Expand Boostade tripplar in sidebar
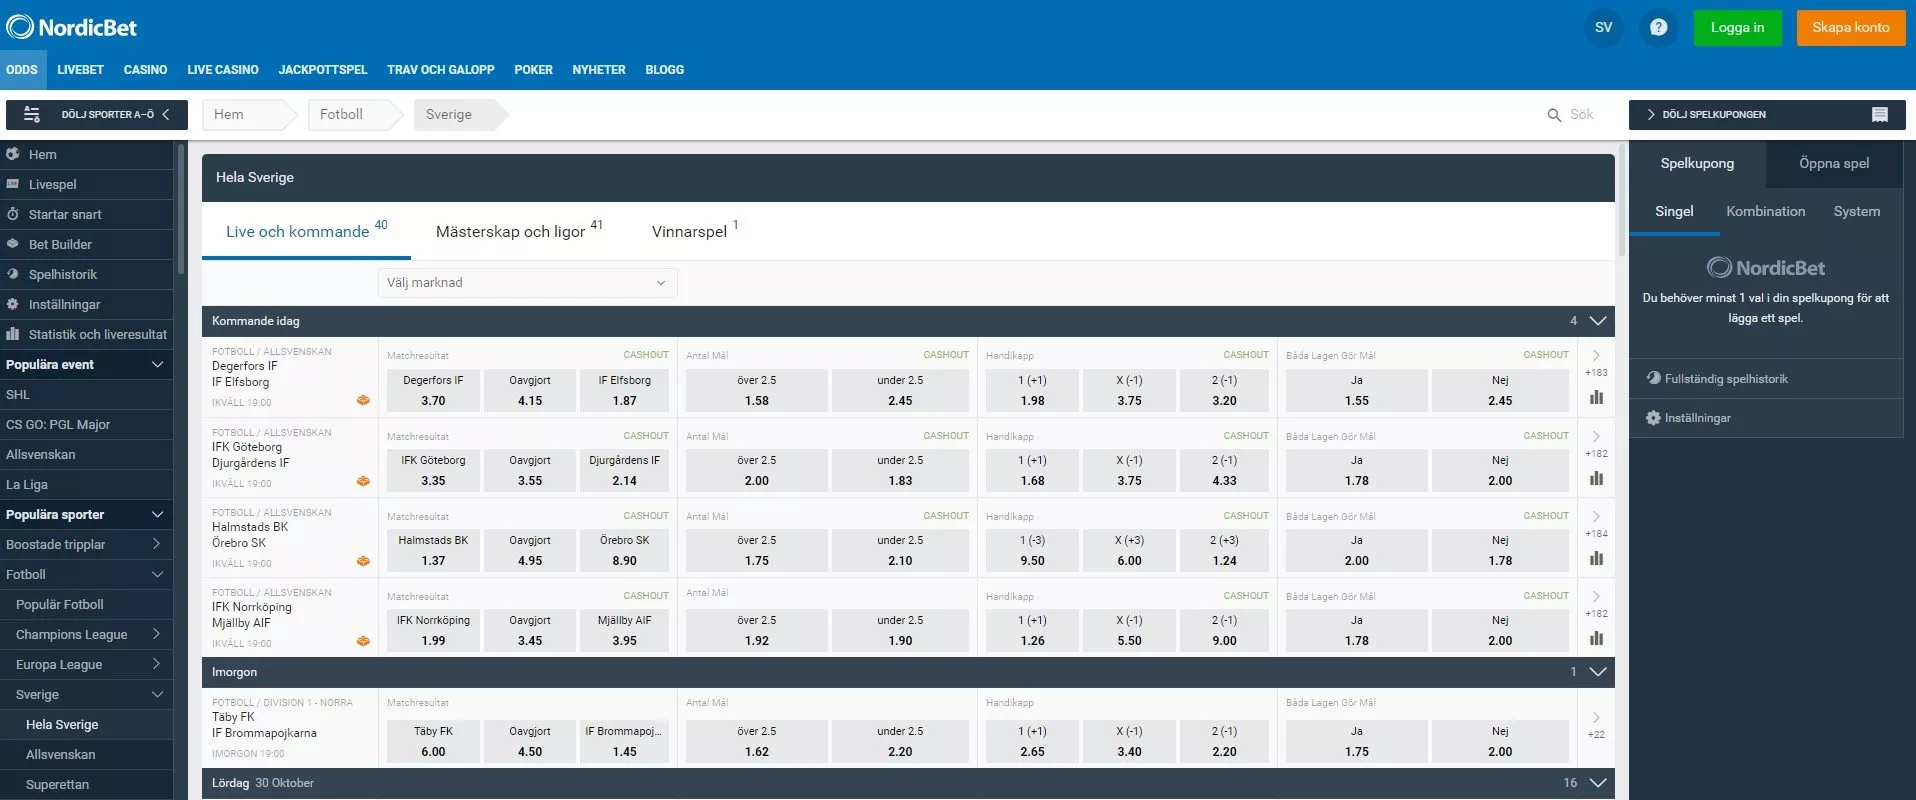The height and width of the screenshot is (800, 1916). pos(157,545)
